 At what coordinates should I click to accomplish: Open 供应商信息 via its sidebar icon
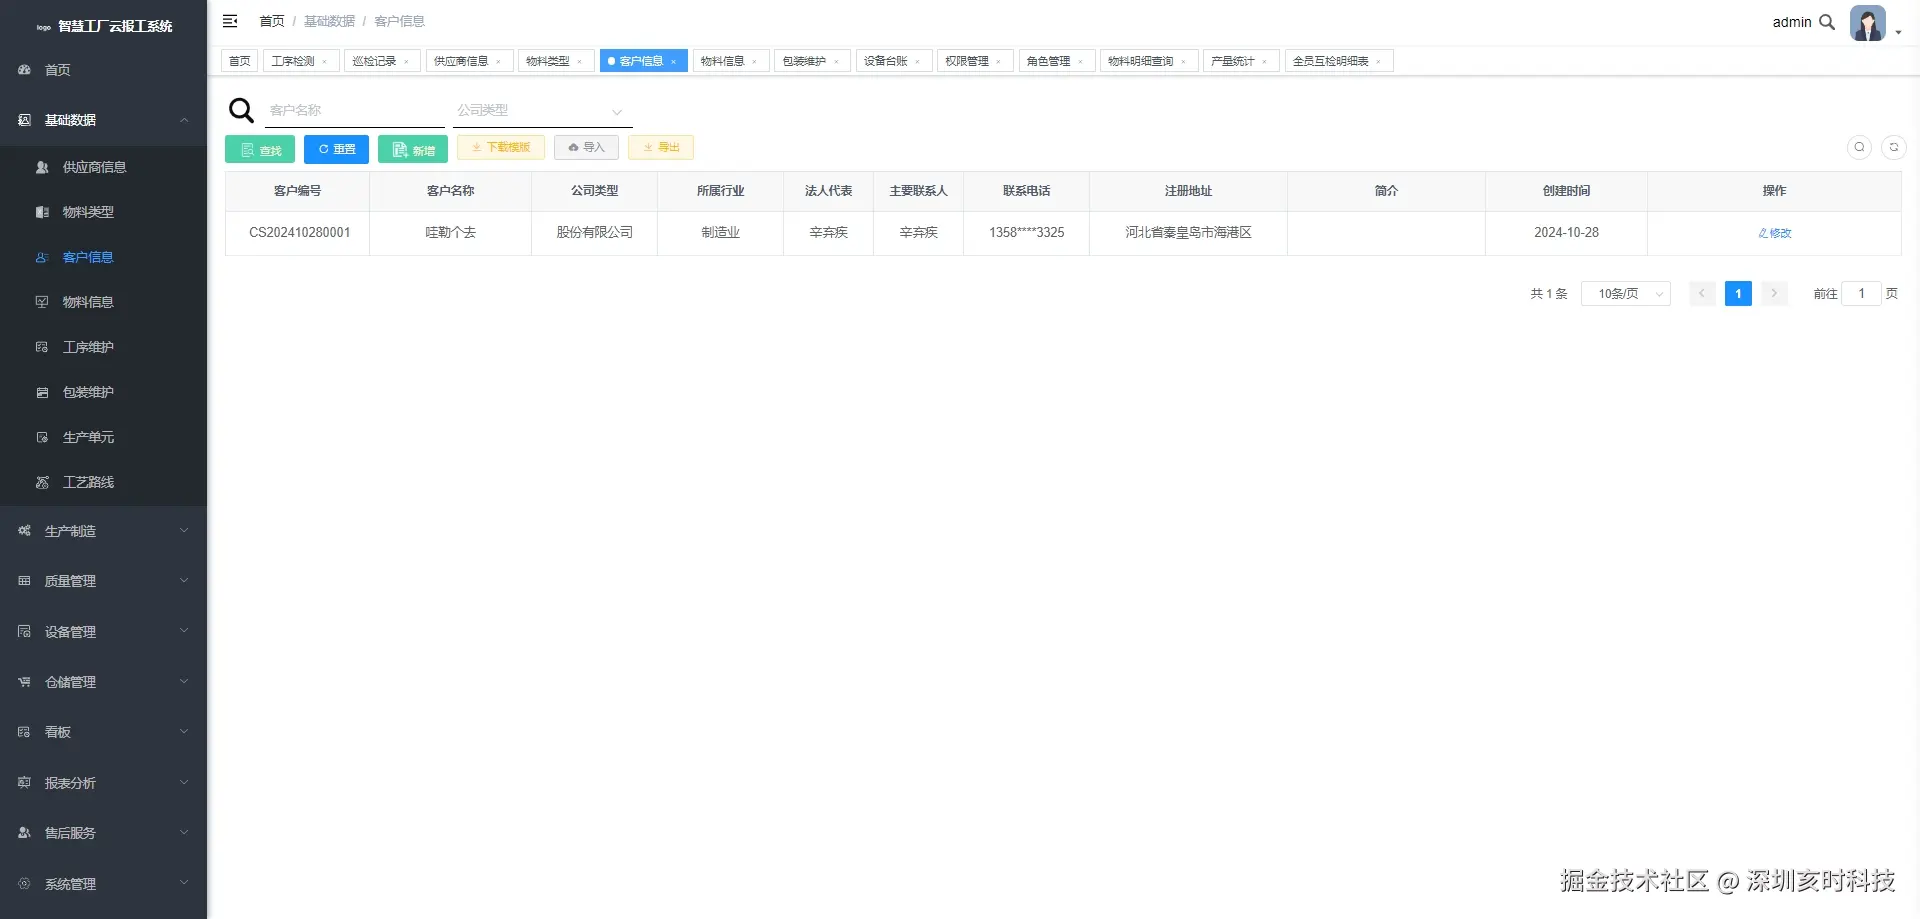(42, 167)
